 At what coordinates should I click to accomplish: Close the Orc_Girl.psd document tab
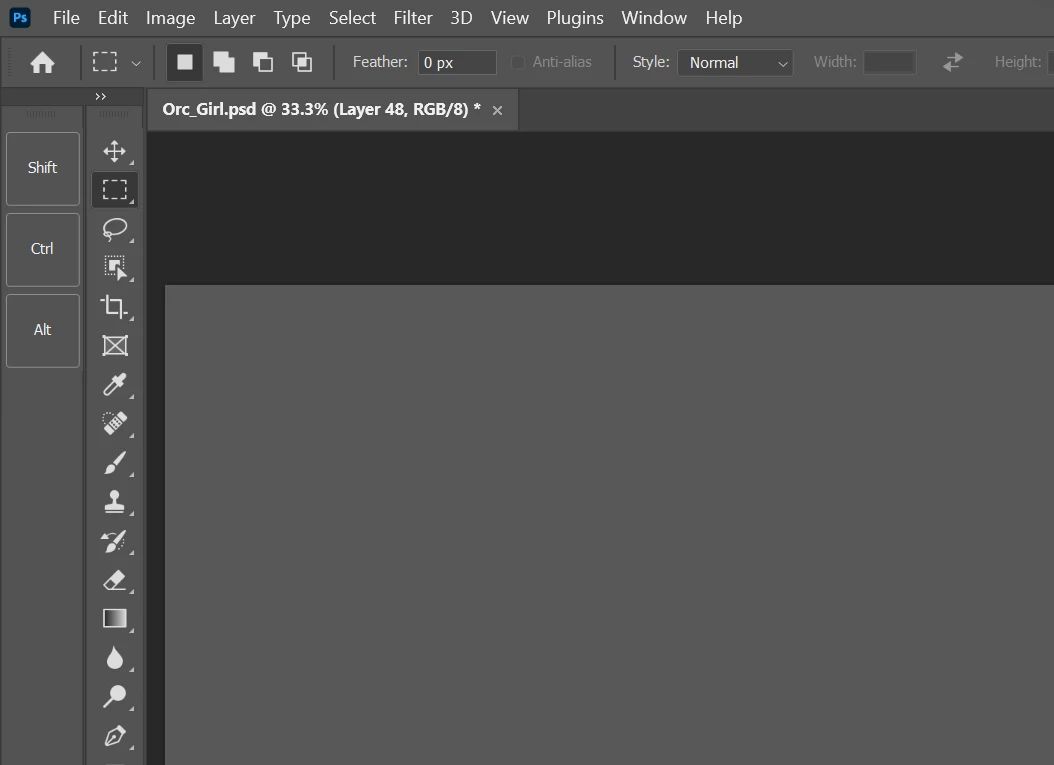tap(497, 110)
